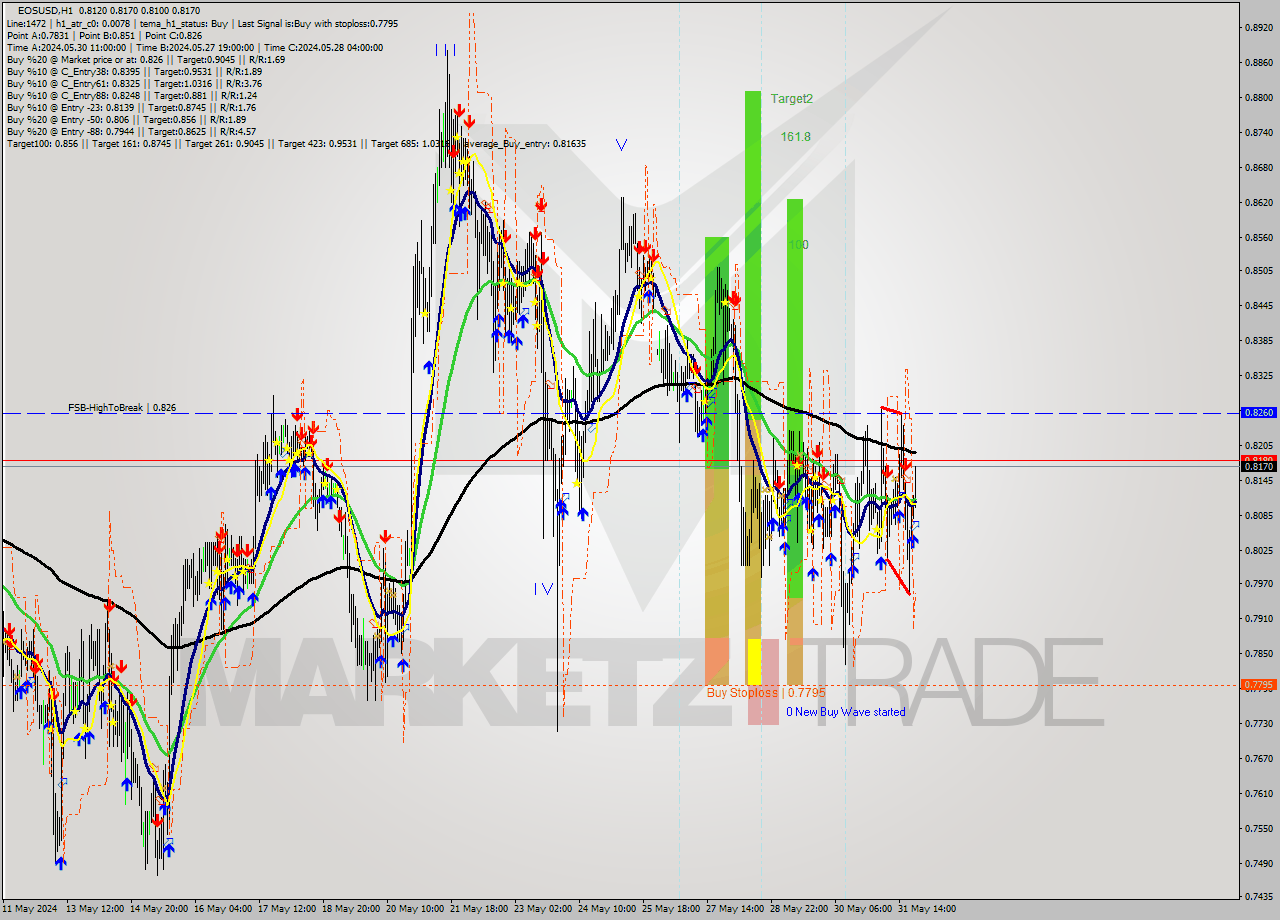Click the '11 May 2024' date label

[32, 909]
